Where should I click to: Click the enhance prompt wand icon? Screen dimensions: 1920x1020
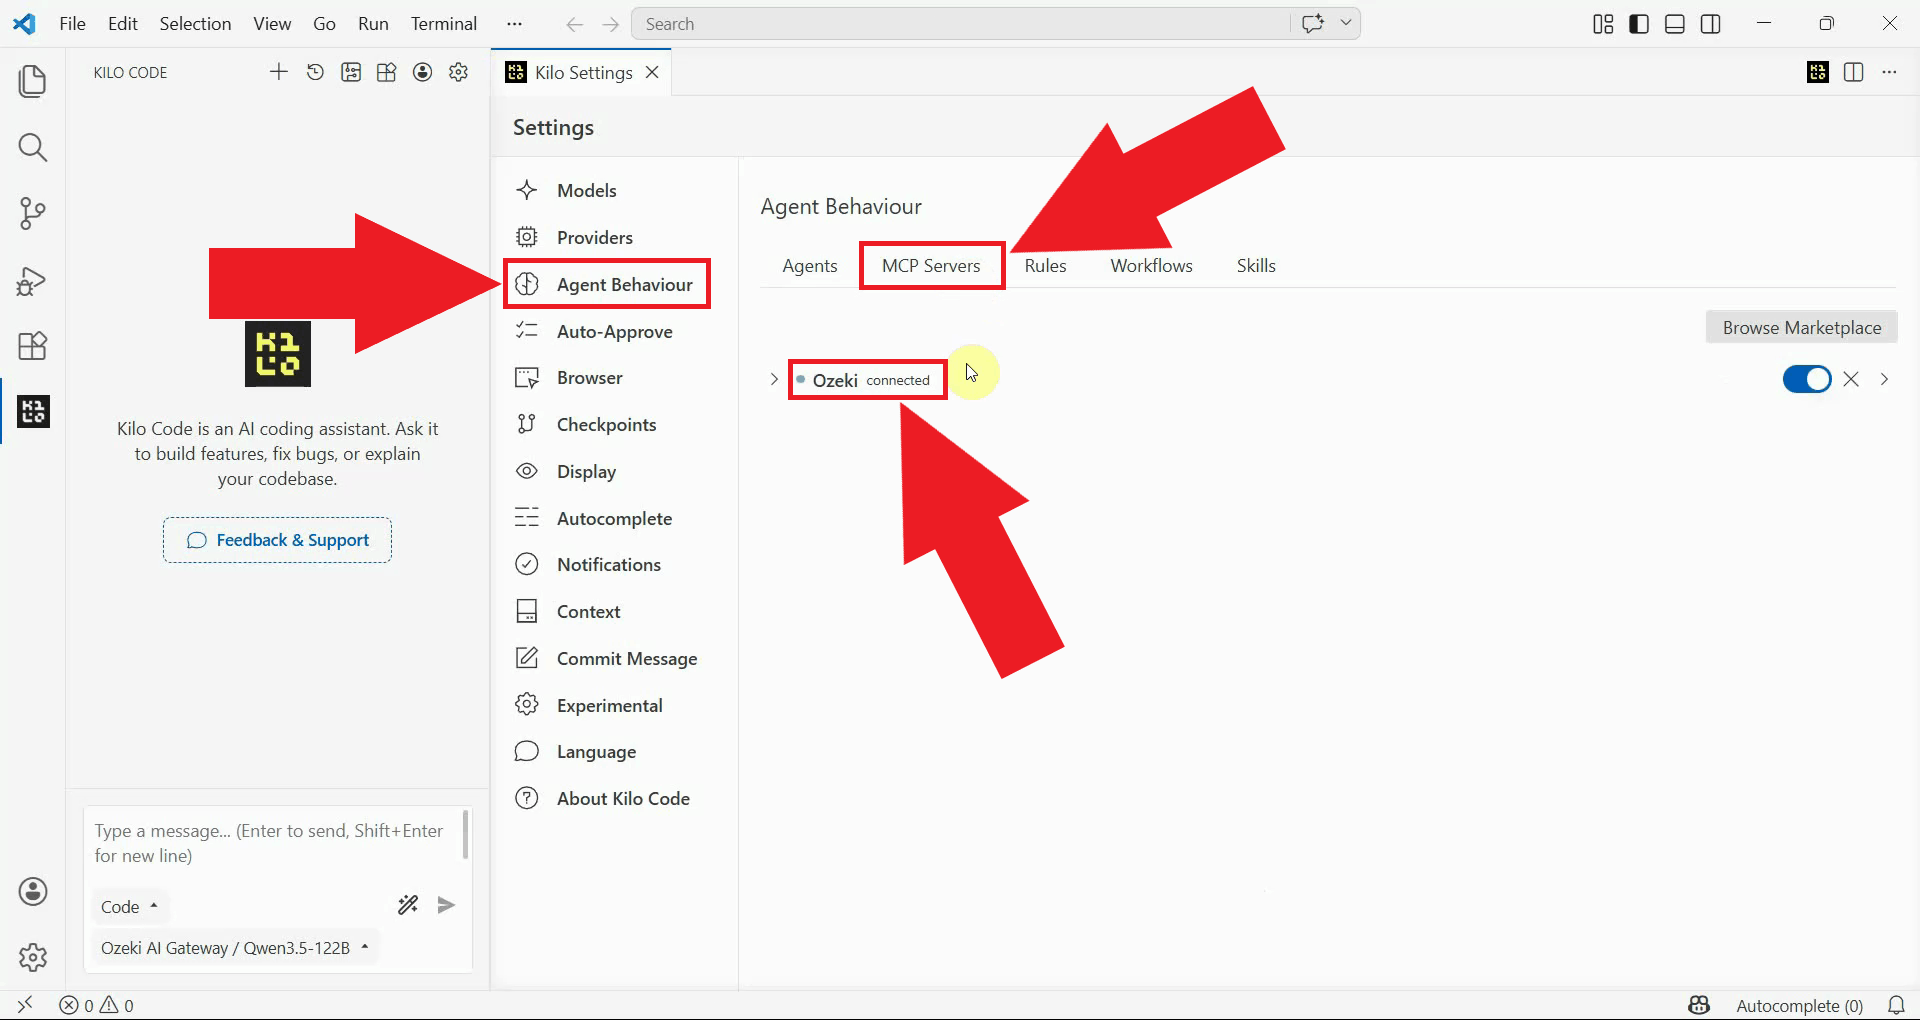408,905
